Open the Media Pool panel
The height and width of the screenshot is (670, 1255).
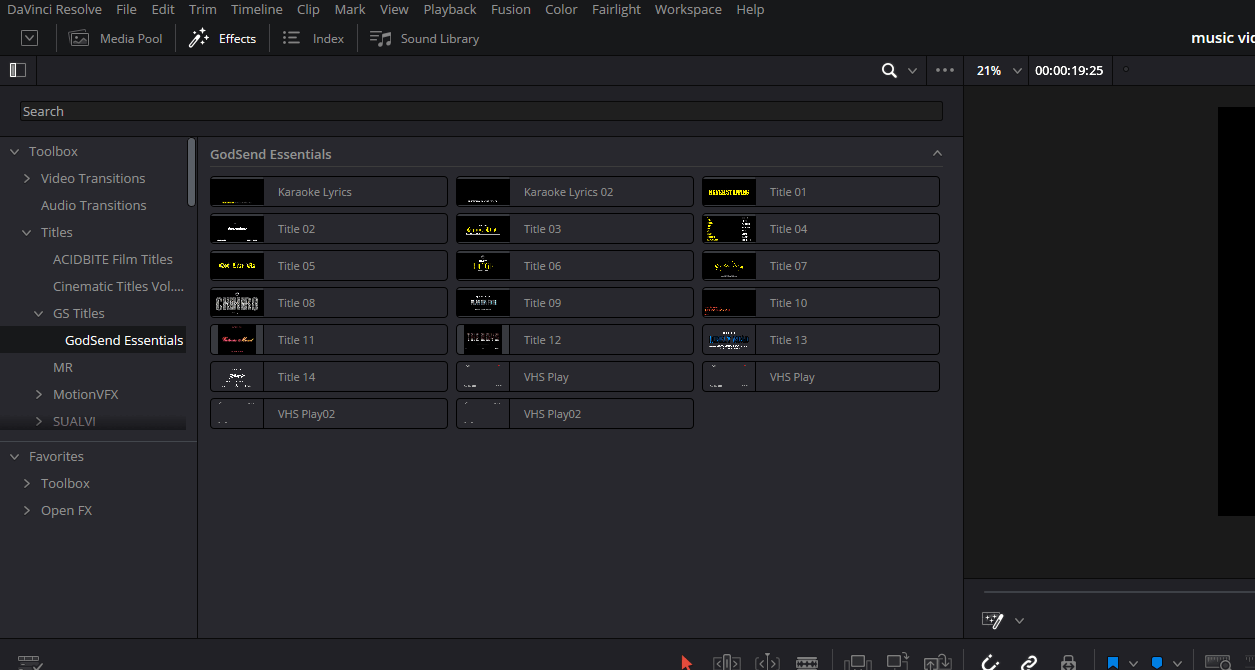click(116, 38)
